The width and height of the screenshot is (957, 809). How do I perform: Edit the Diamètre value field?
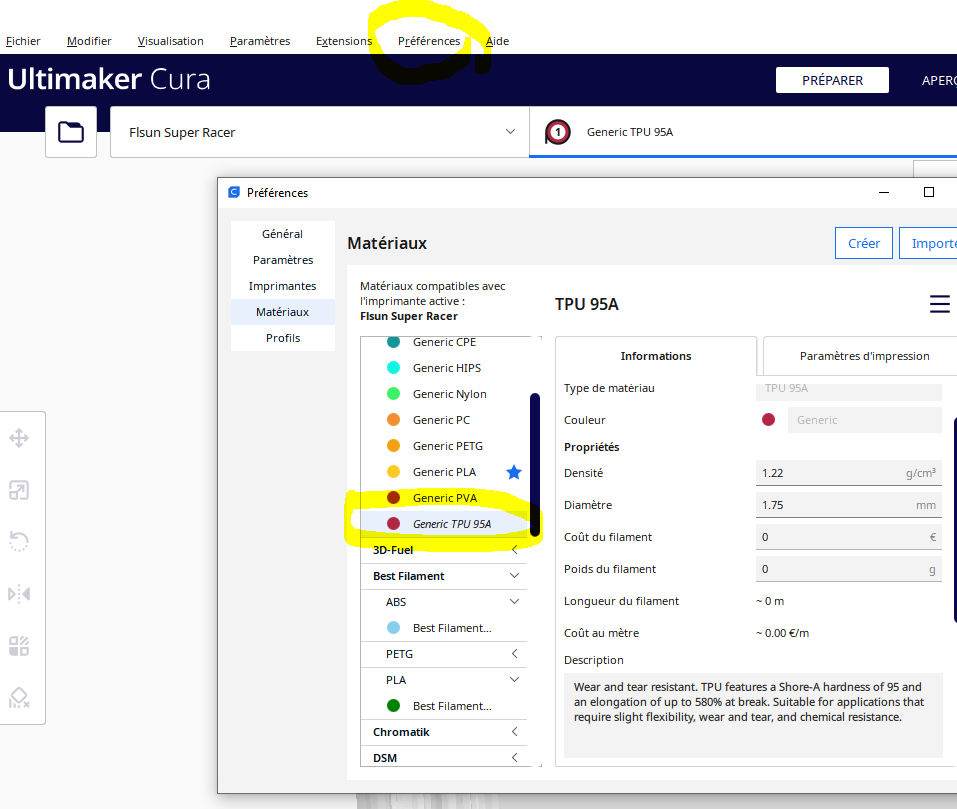(848, 505)
